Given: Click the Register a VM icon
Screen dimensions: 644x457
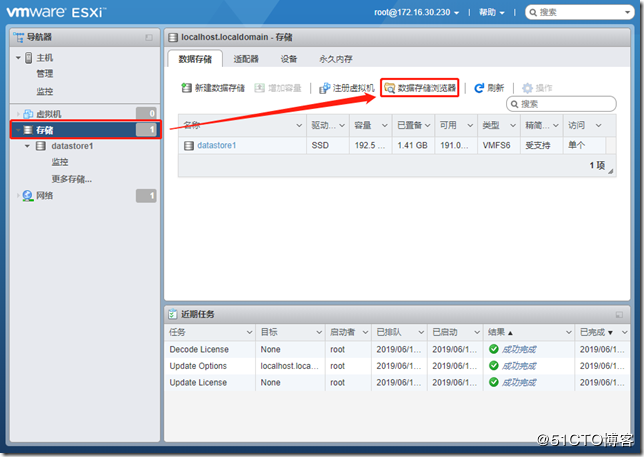Looking at the screenshot, I should click(325, 88).
